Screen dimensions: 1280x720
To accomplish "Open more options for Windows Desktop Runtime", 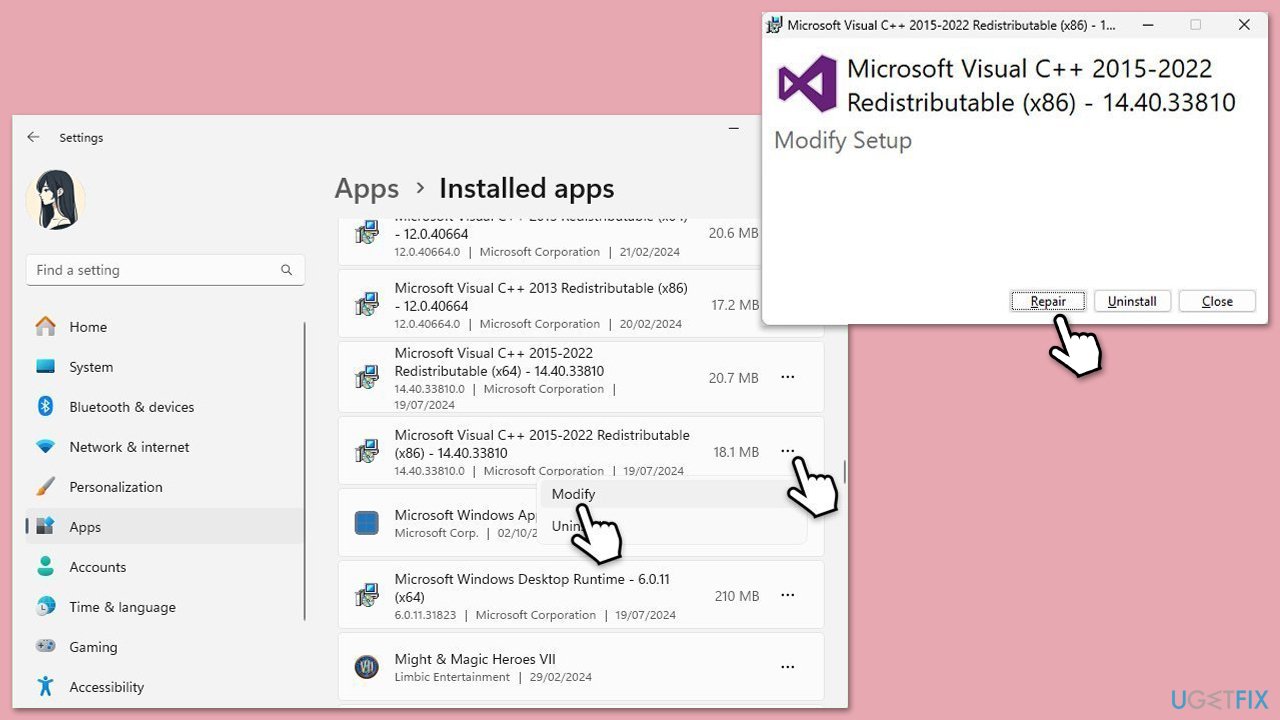I will click(787, 595).
